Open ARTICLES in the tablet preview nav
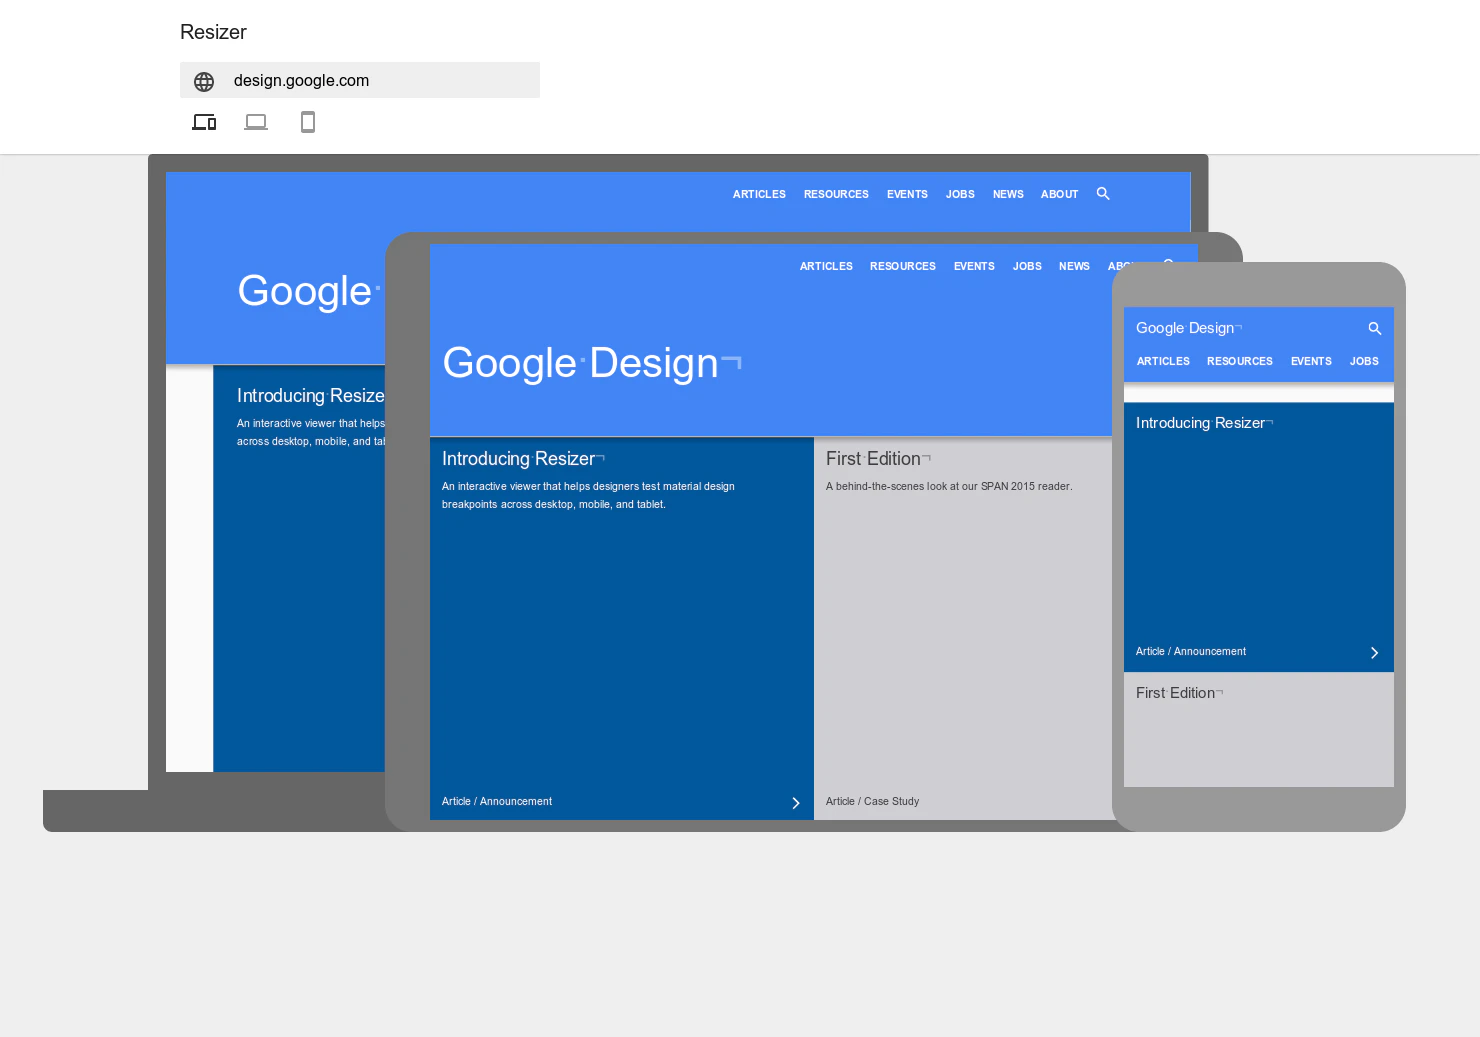This screenshot has width=1480, height=1037. click(826, 266)
